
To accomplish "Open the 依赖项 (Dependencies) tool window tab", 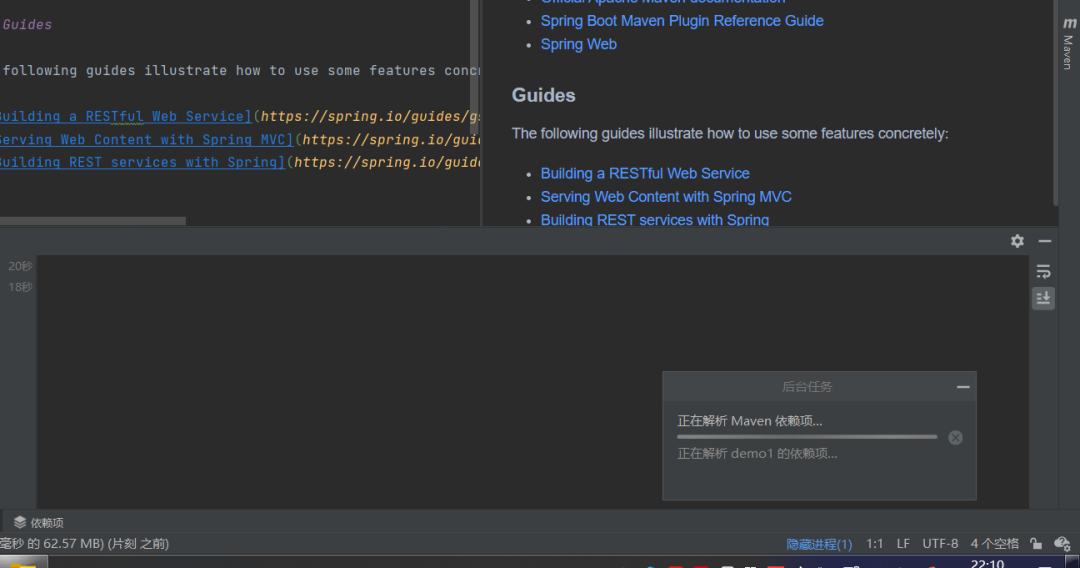I will [x=39, y=523].
